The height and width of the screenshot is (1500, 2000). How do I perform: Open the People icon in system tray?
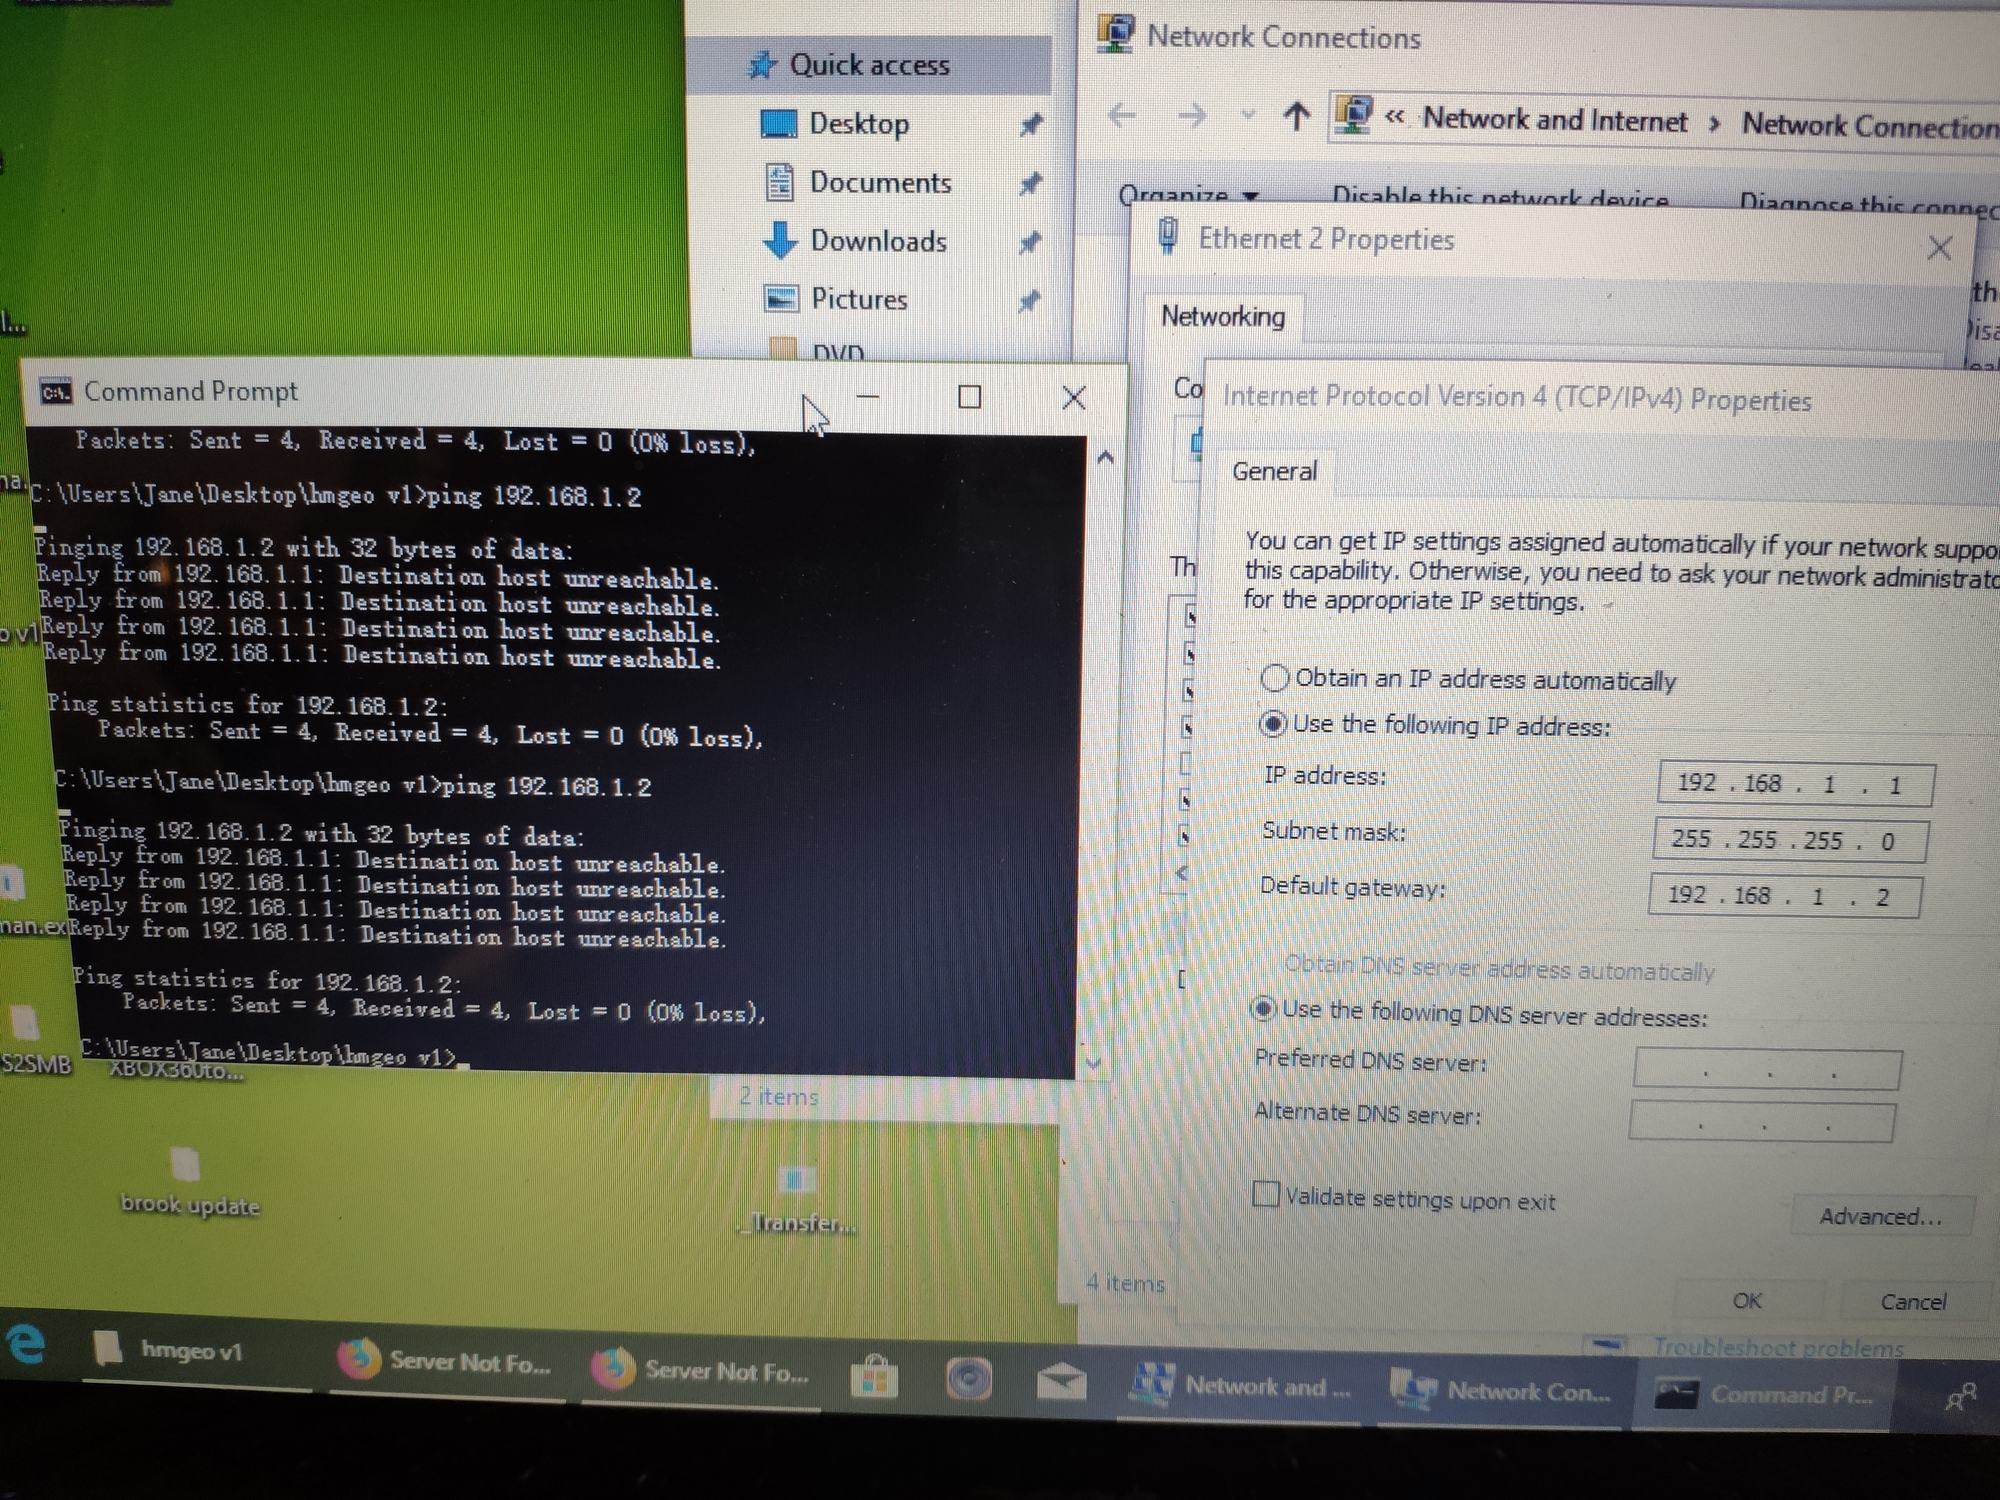click(1960, 1396)
